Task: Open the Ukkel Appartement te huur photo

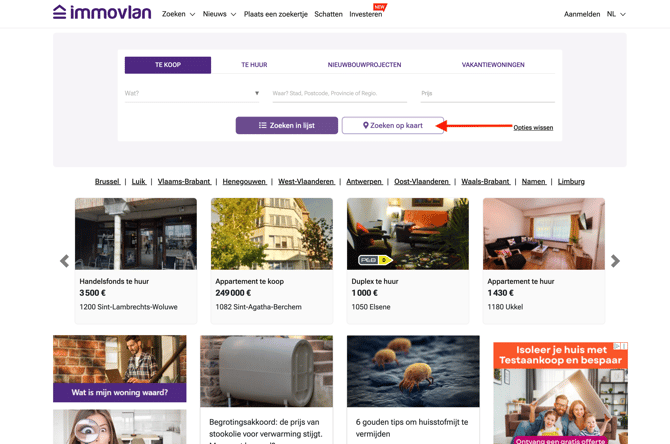Action: click(544, 234)
